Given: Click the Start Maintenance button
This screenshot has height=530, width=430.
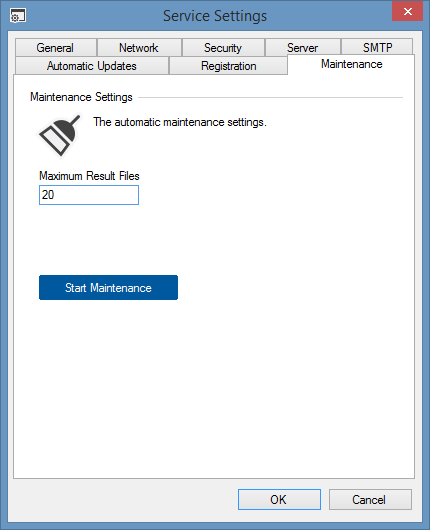Looking at the screenshot, I should [x=109, y=288].
